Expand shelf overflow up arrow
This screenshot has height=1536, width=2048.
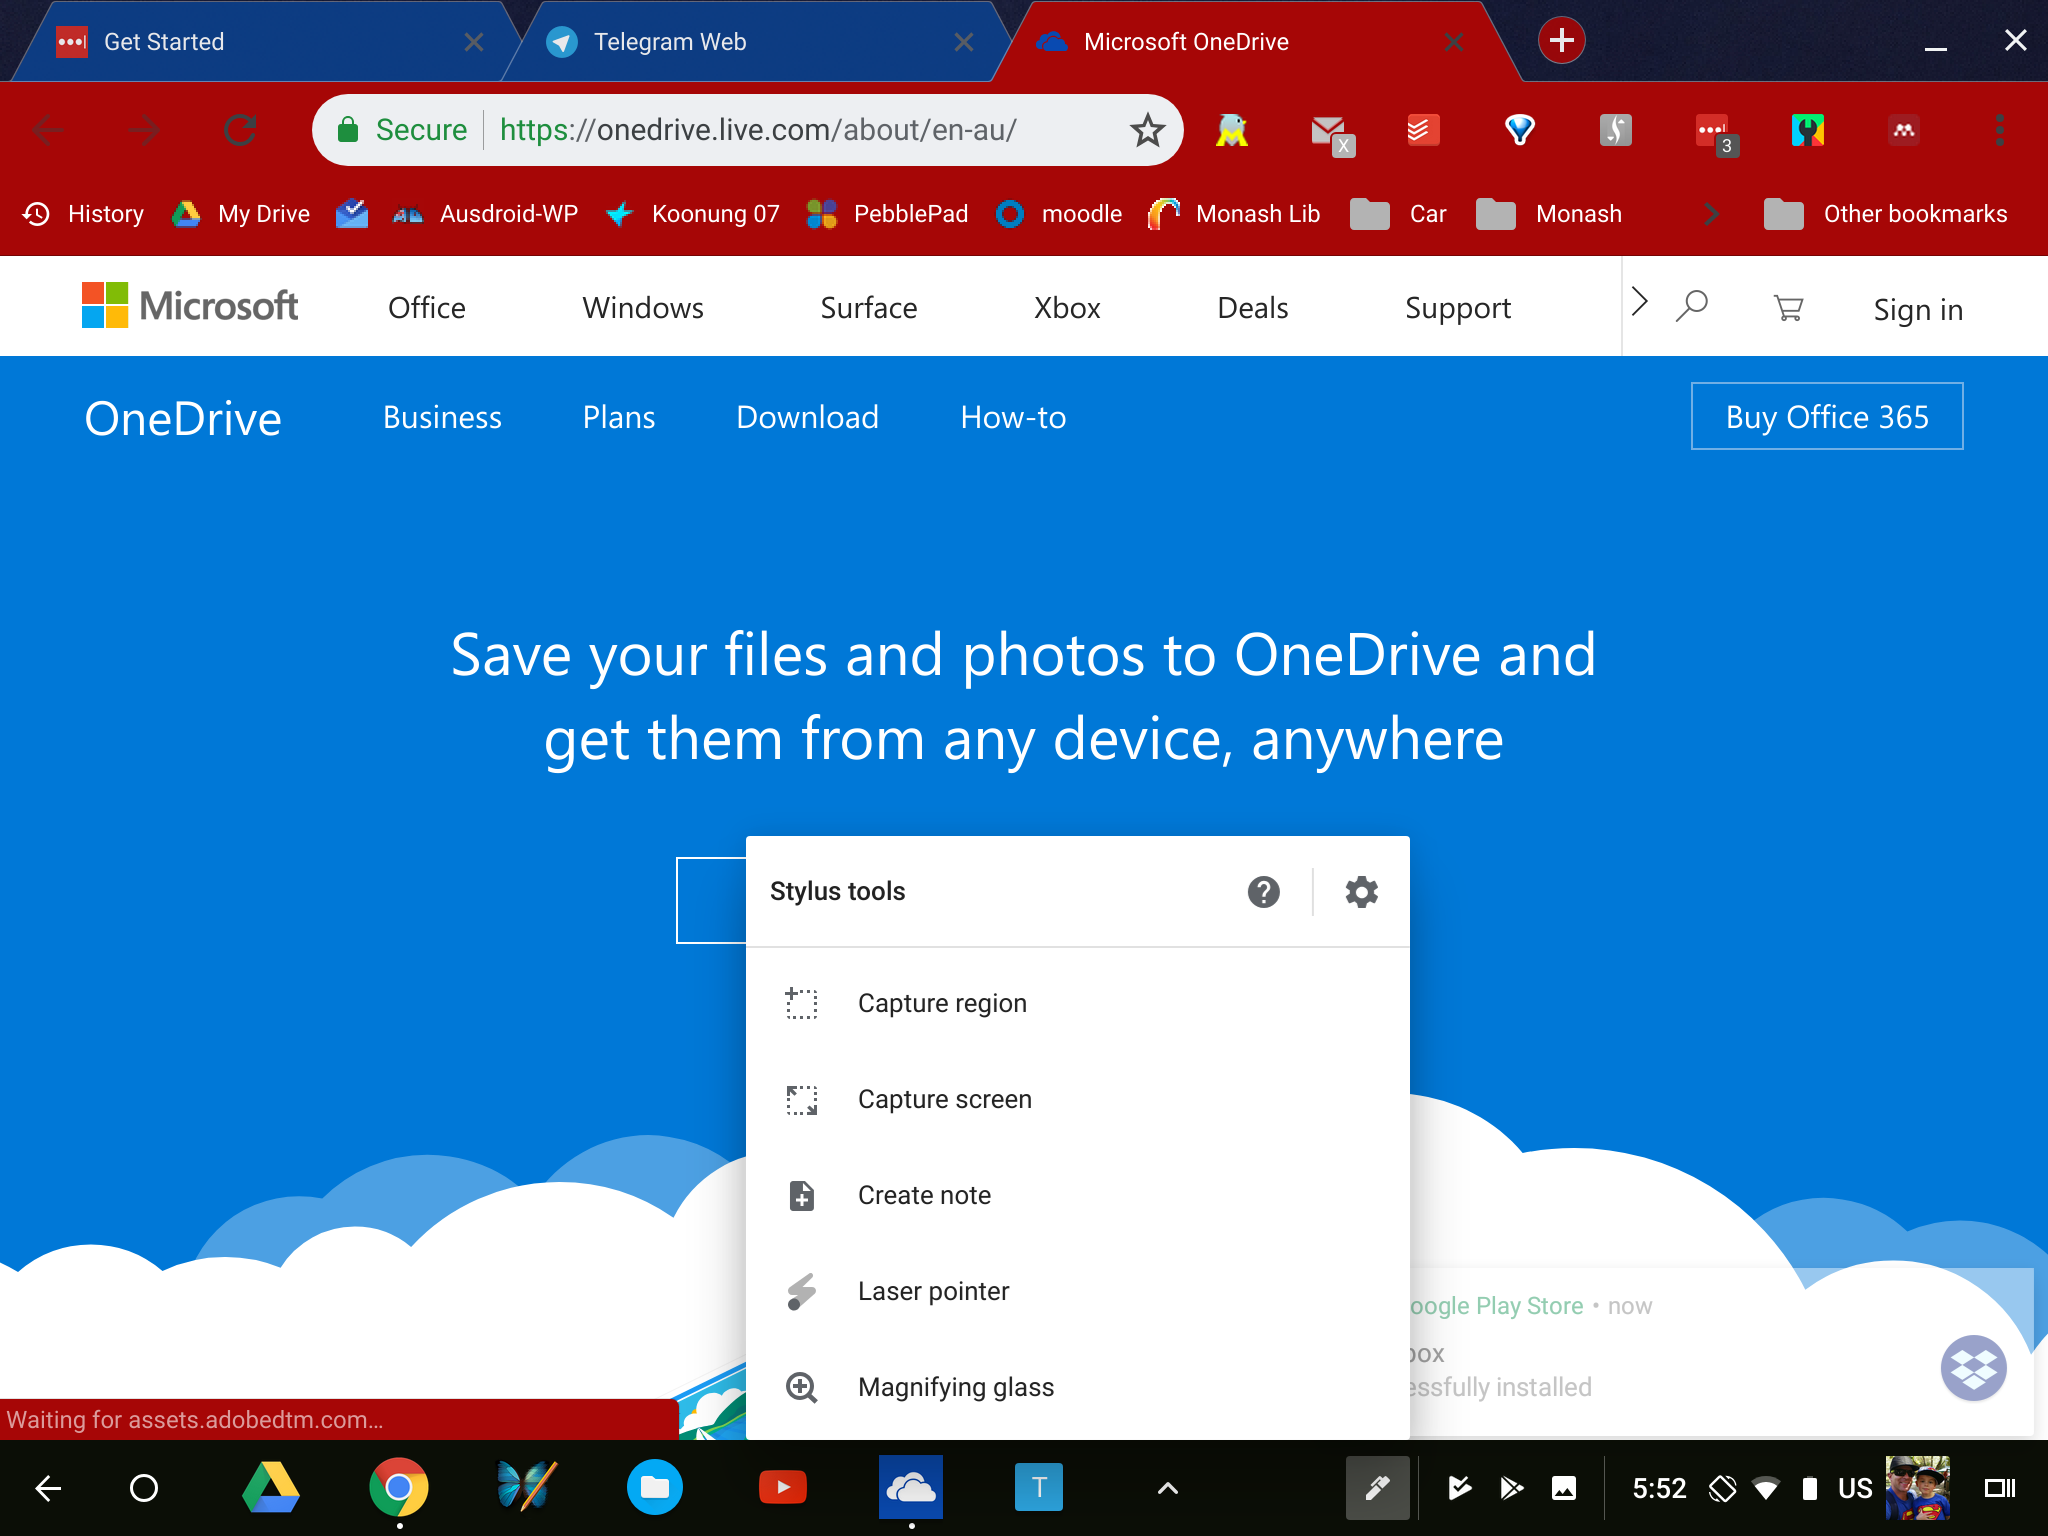(x=1167, y=1488)
